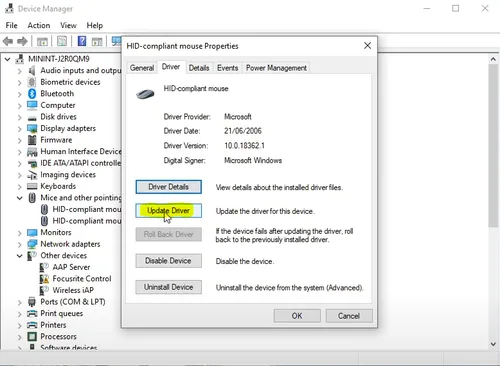Open the Action menu
Image resolution: width=500 pixels, height=366 pixels.
click(39, 25)
